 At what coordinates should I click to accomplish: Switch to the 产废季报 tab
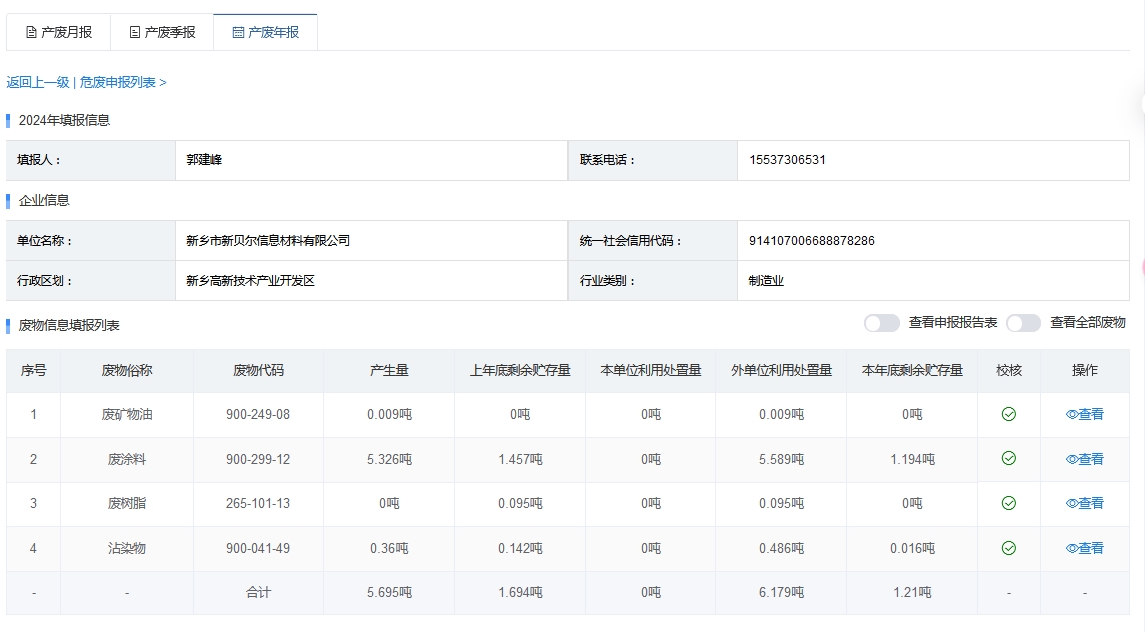point(162,32)
